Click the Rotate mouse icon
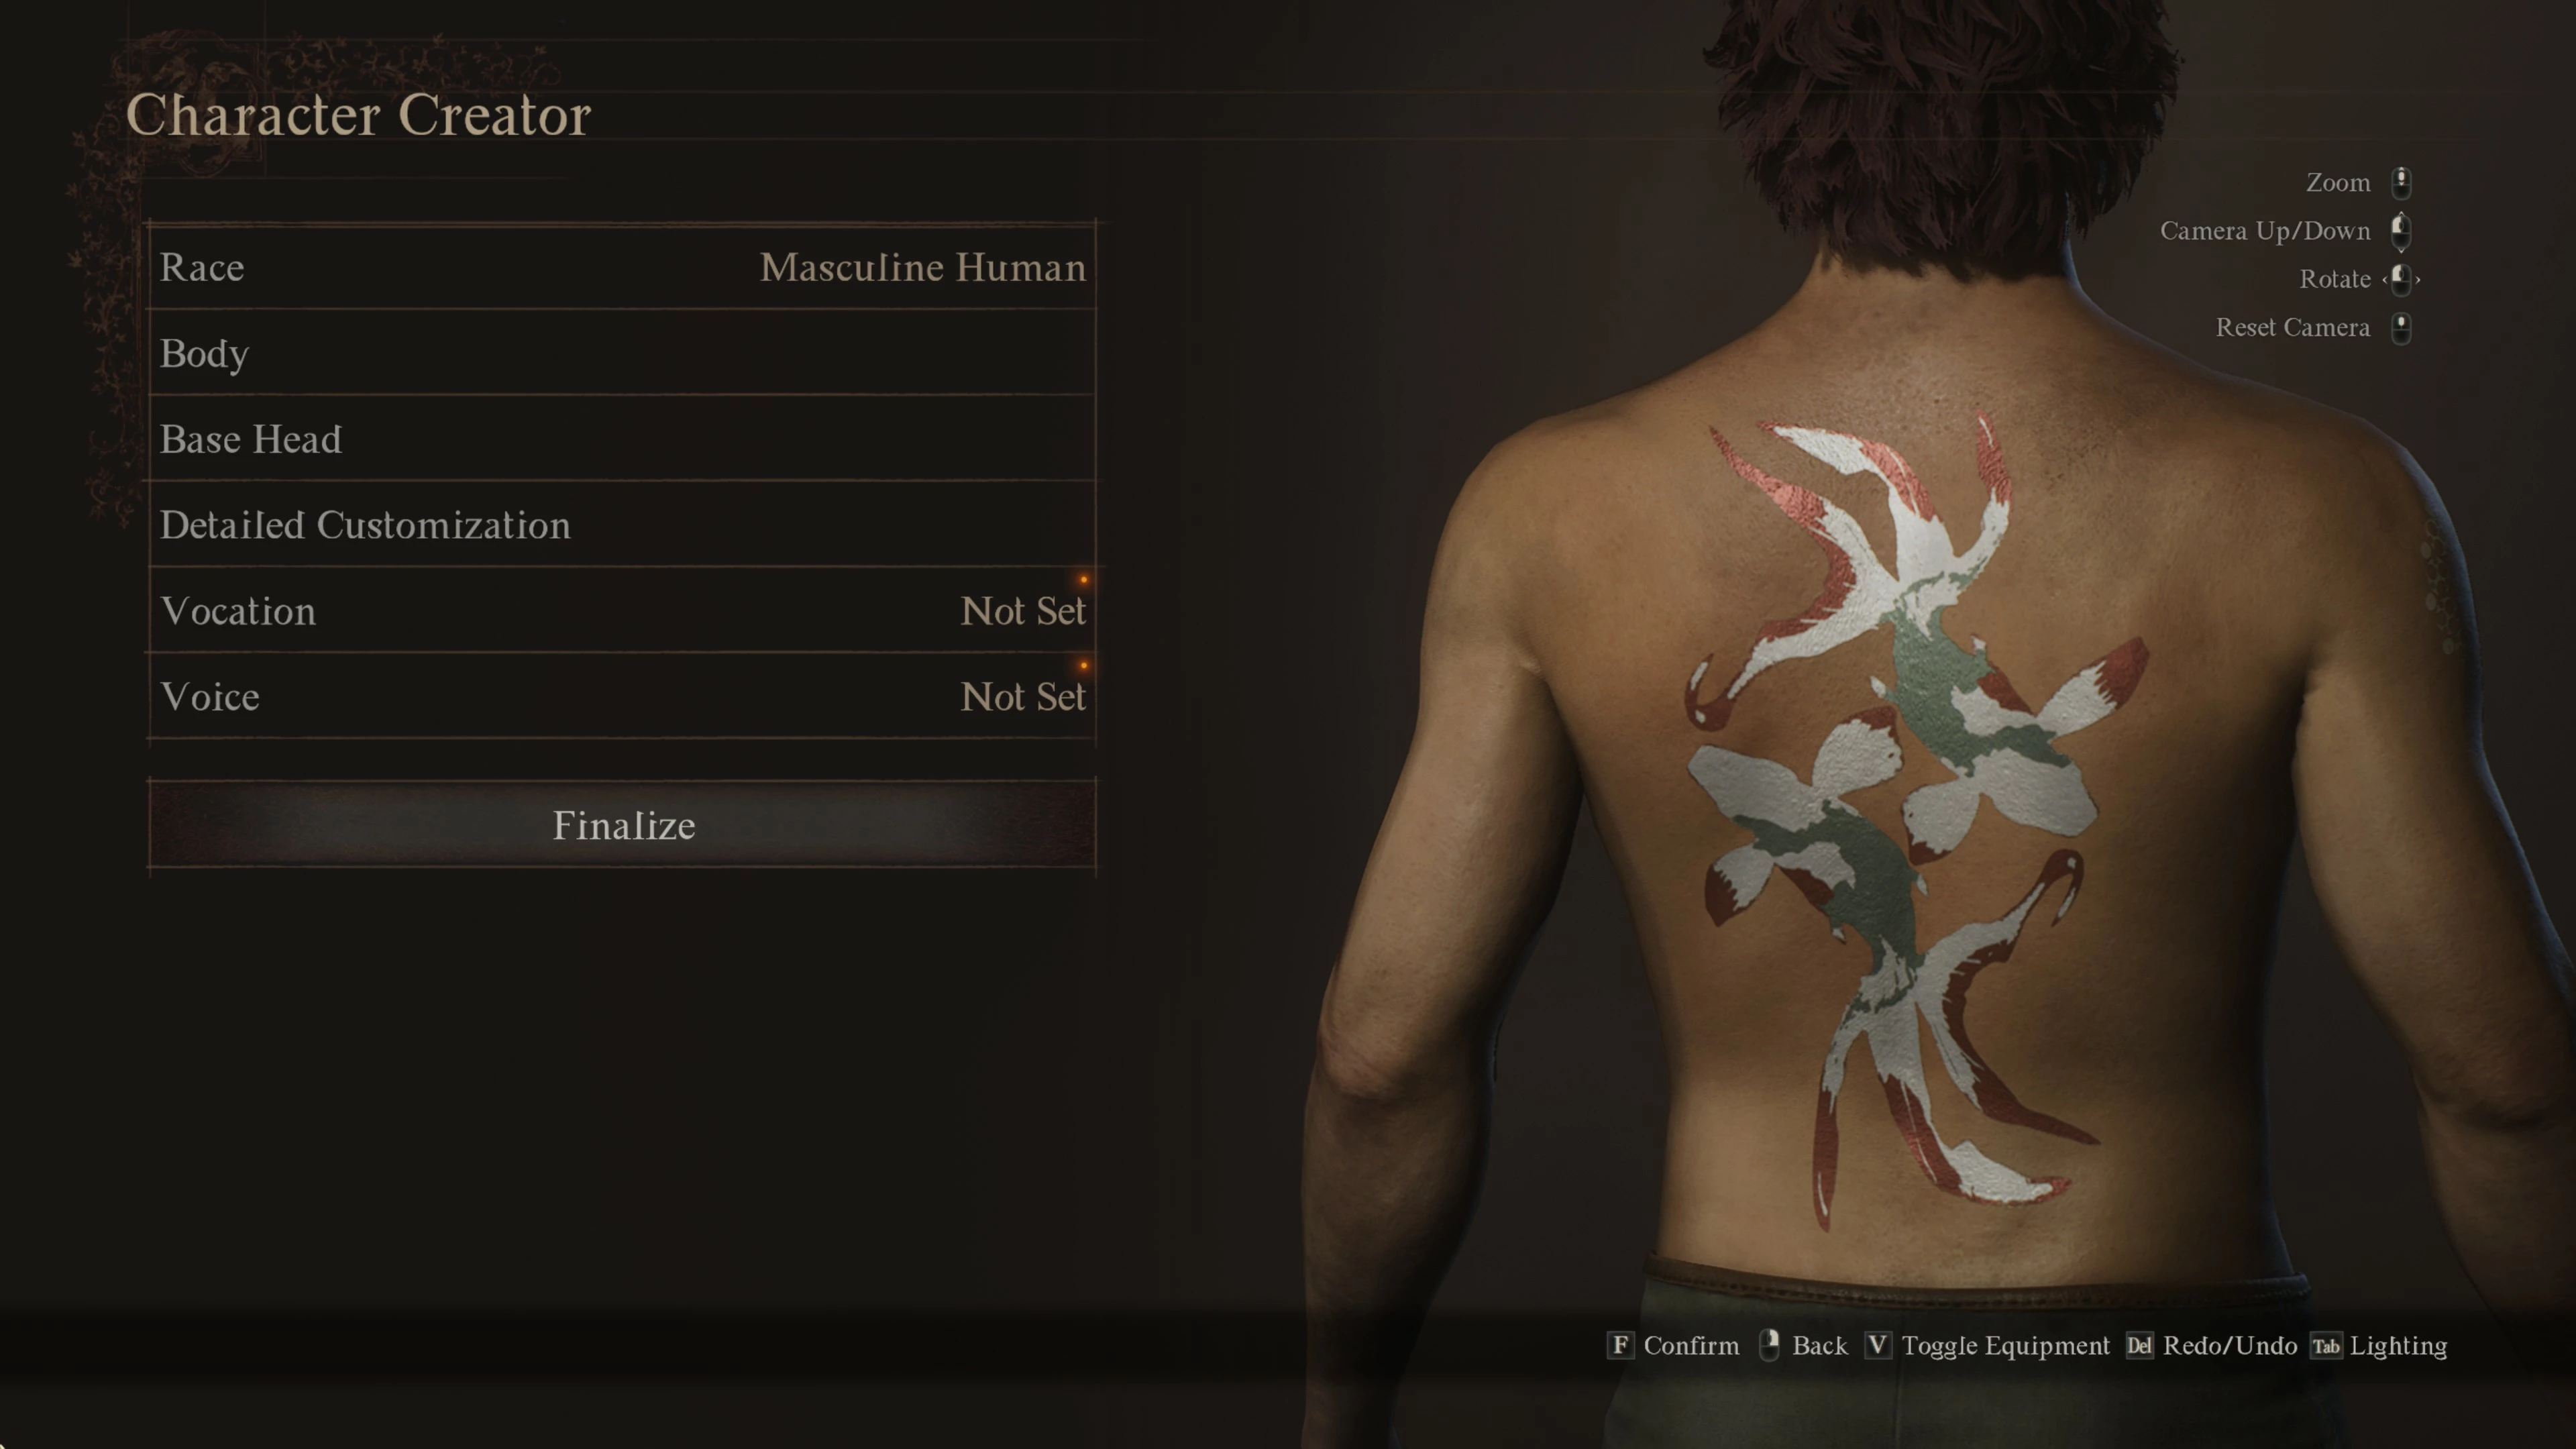Viewport: 2576px width, 1449px height. [2401, 279]
